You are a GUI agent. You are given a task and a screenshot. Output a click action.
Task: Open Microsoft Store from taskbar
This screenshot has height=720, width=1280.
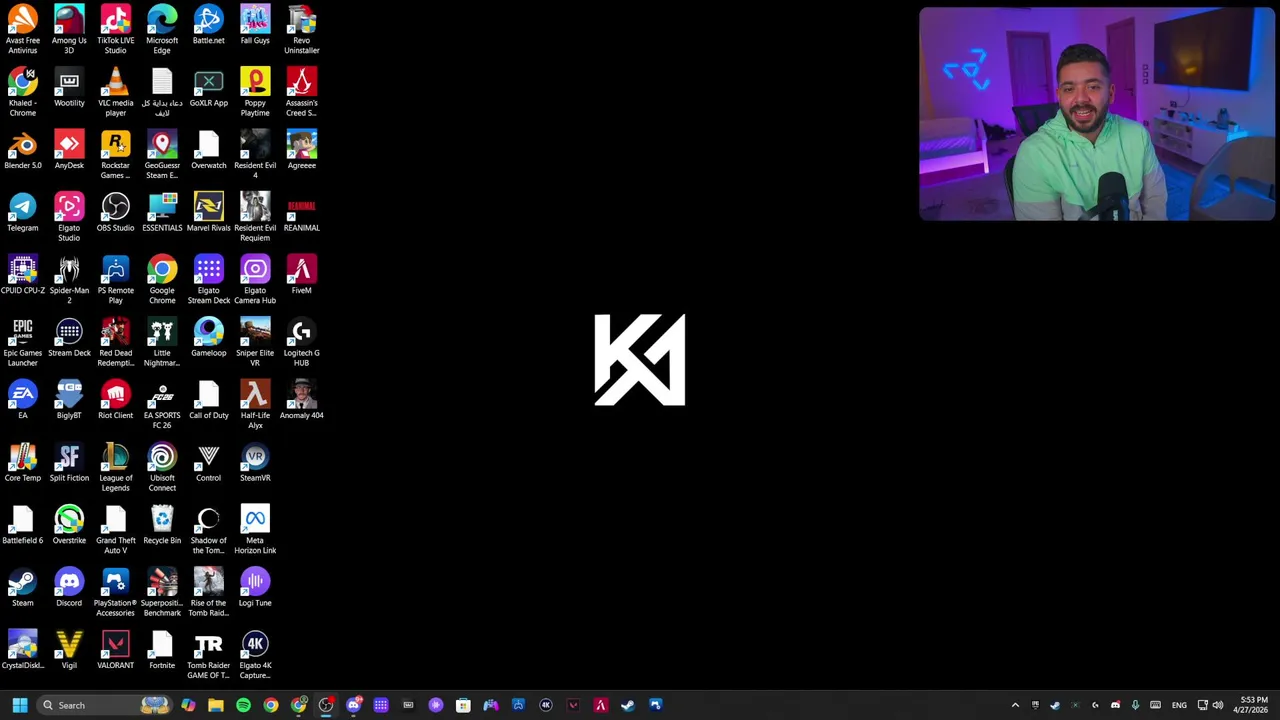pos(463,705)
